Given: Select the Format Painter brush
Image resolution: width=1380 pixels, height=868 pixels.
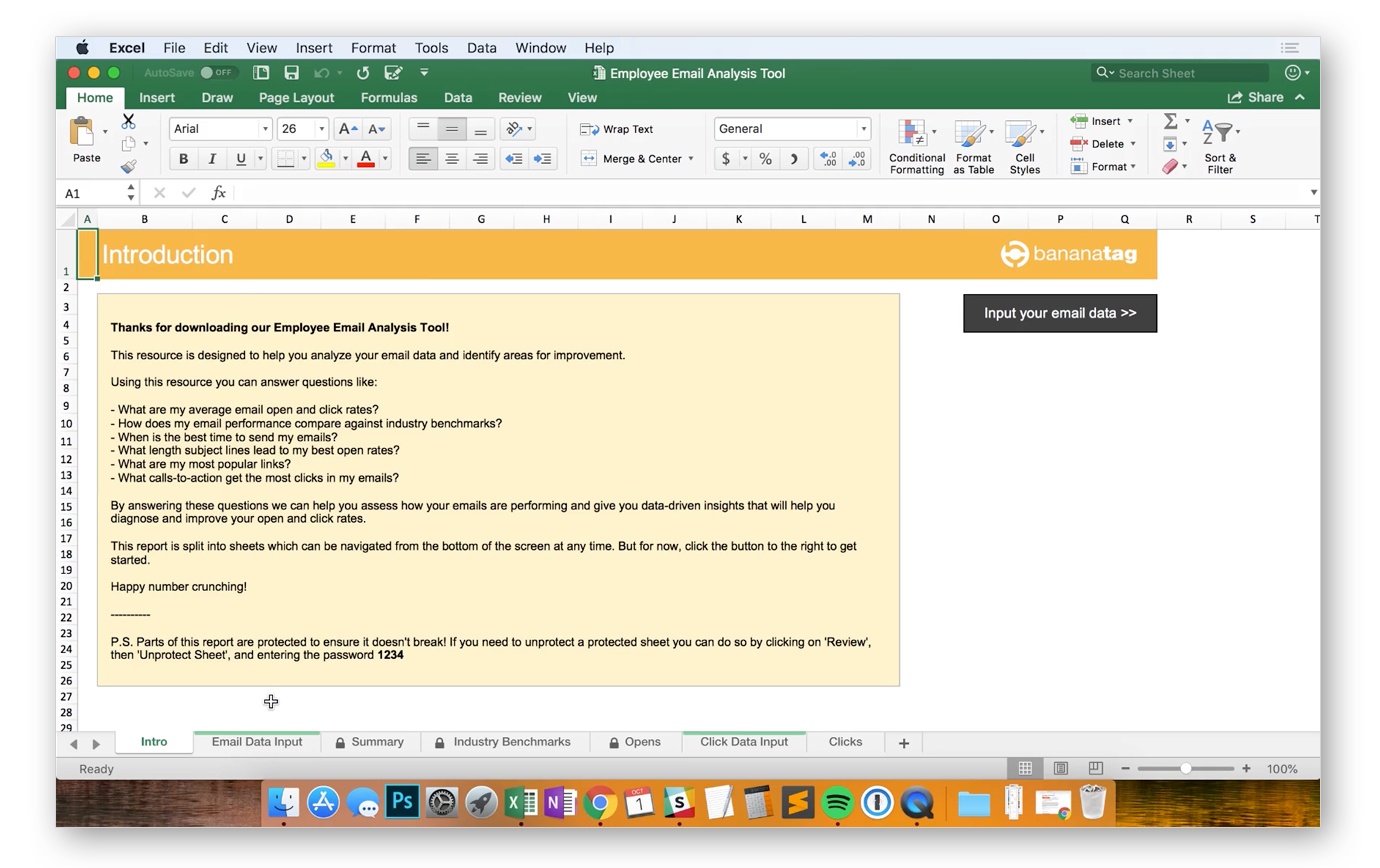Looking at the screenshot, I should tap(128, 167).
